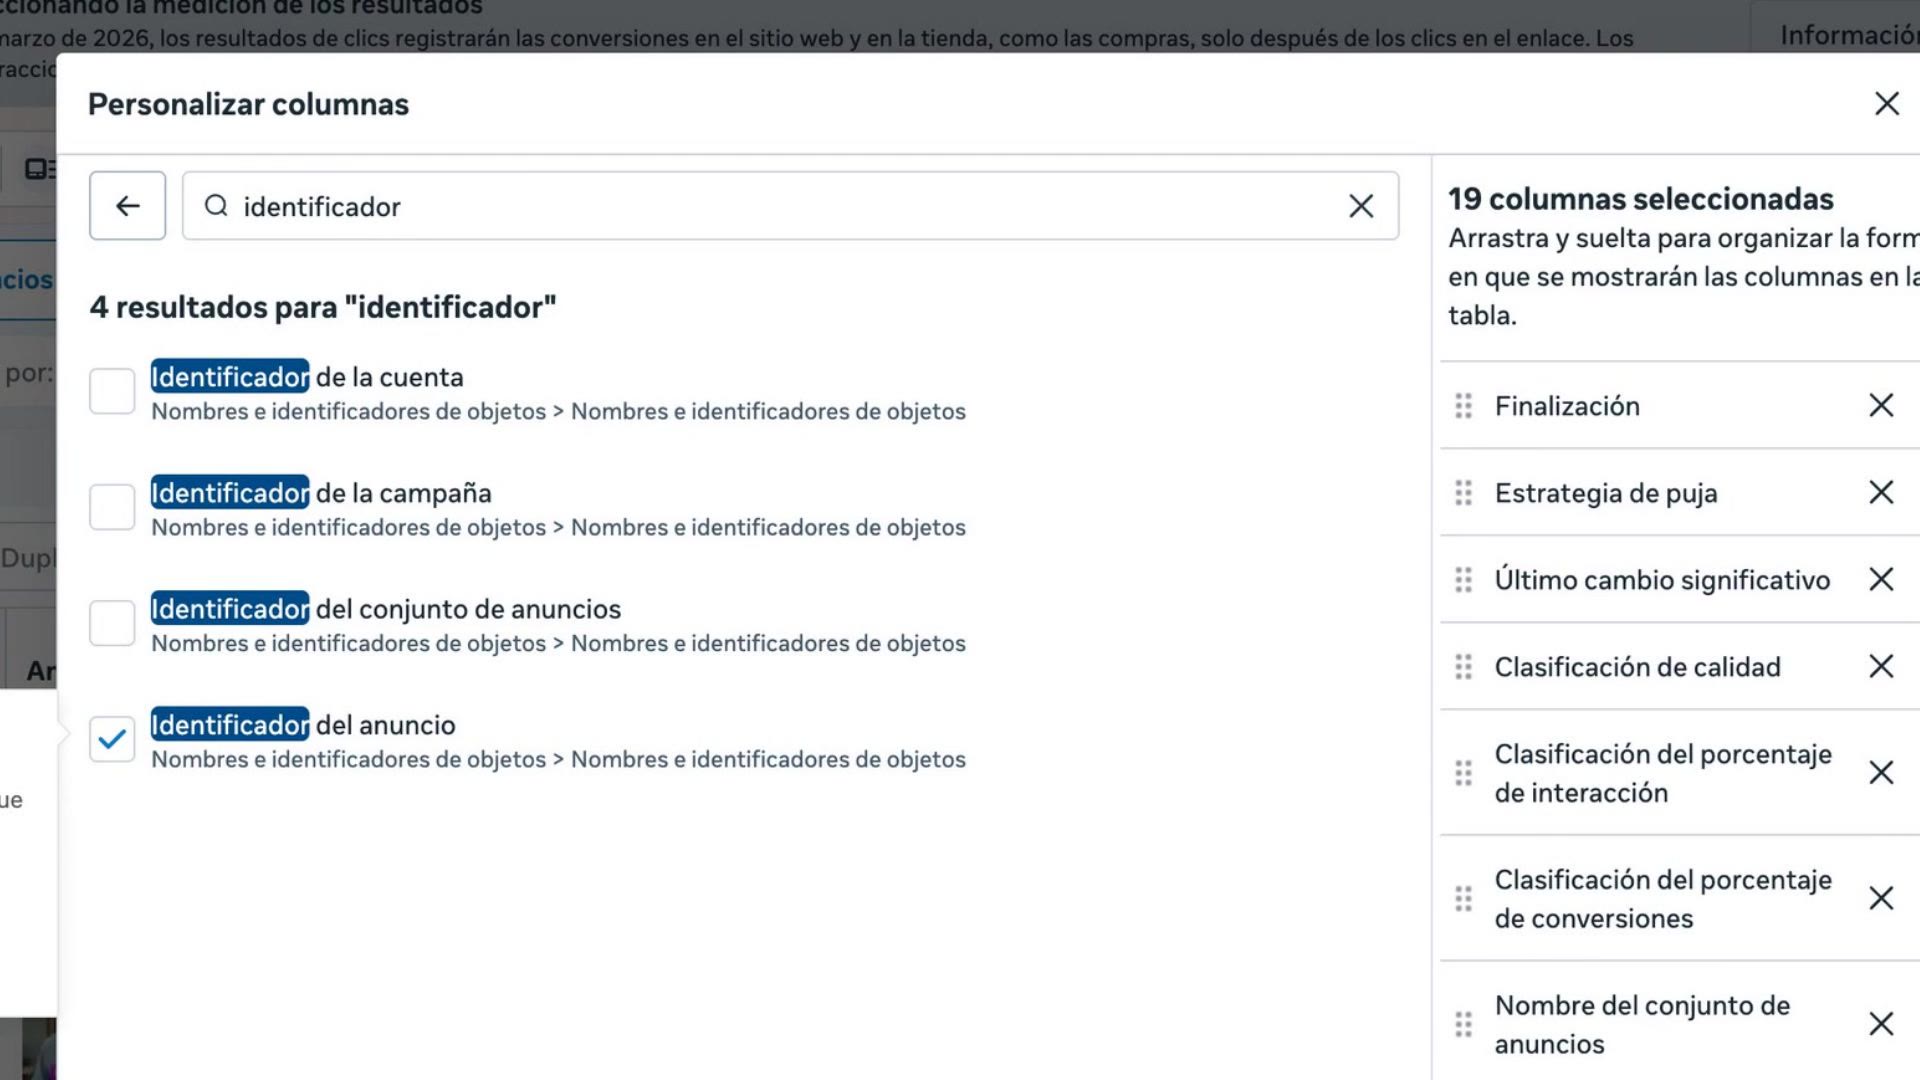The width and height of the screenshot is (1920, 1080).
Task: Click the '4 resultados para identificador' heading
Action: [323, 307]
